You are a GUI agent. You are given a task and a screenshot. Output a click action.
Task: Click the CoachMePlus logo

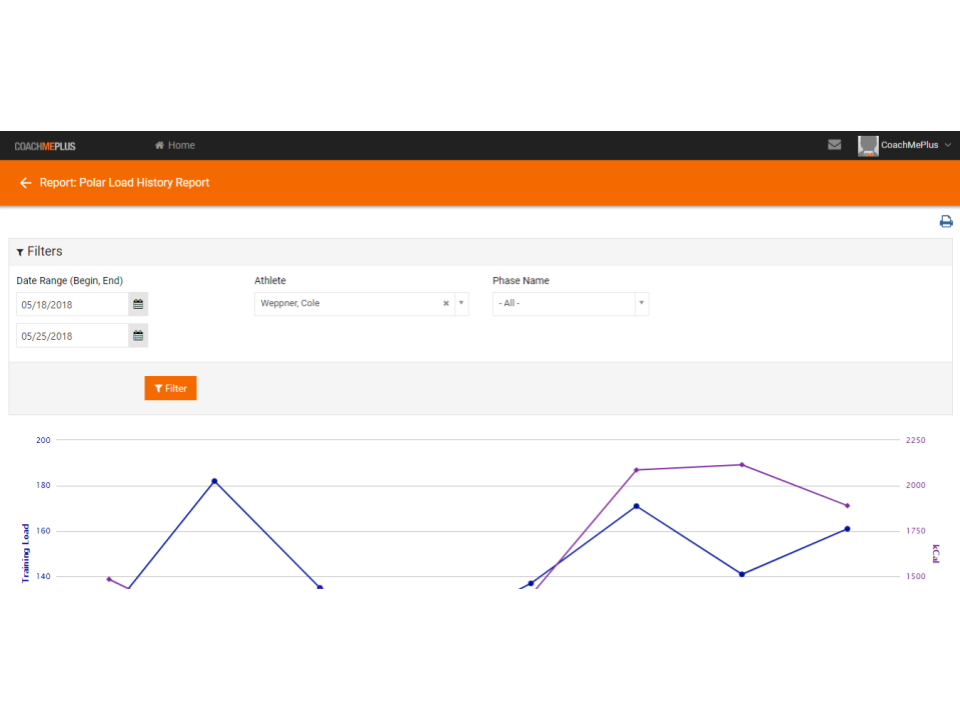45,146
